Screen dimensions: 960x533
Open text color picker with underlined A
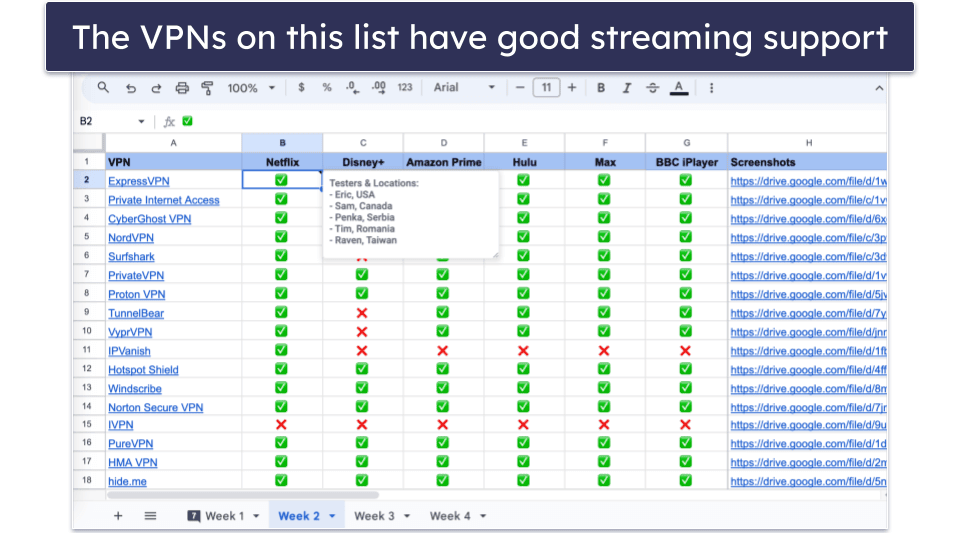(x=678, y=88)
